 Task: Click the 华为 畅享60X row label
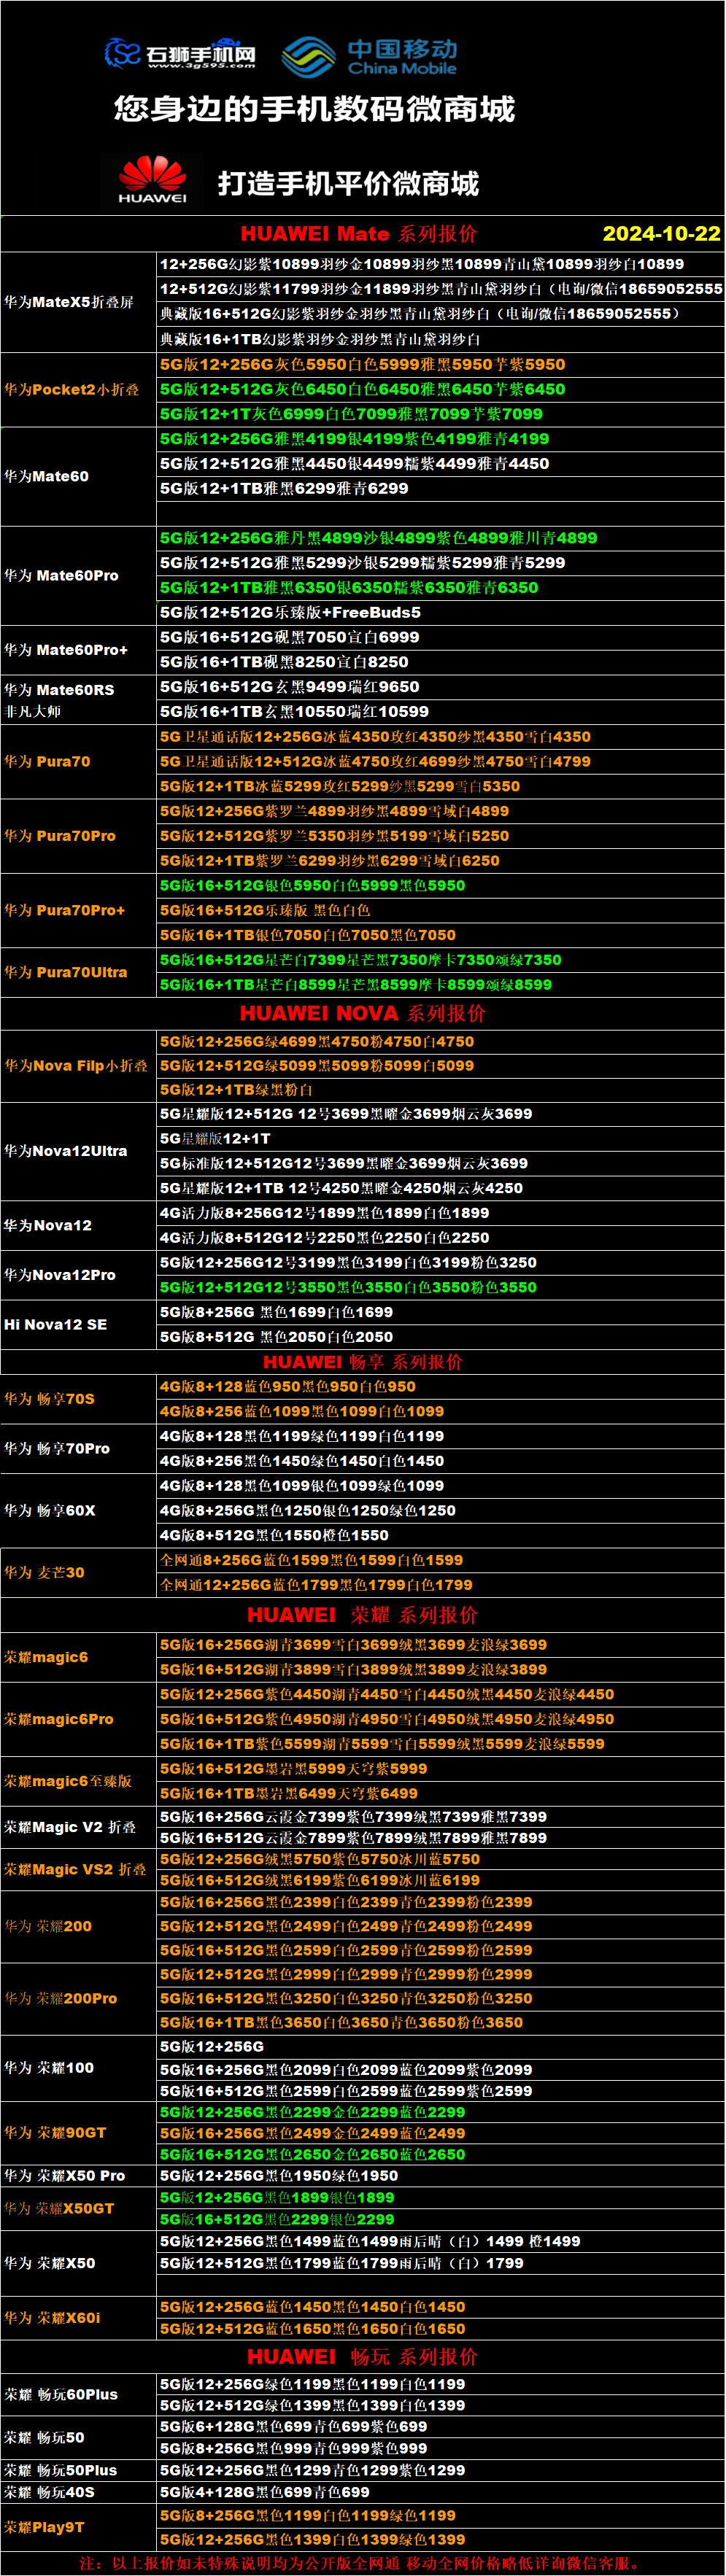50,1511
